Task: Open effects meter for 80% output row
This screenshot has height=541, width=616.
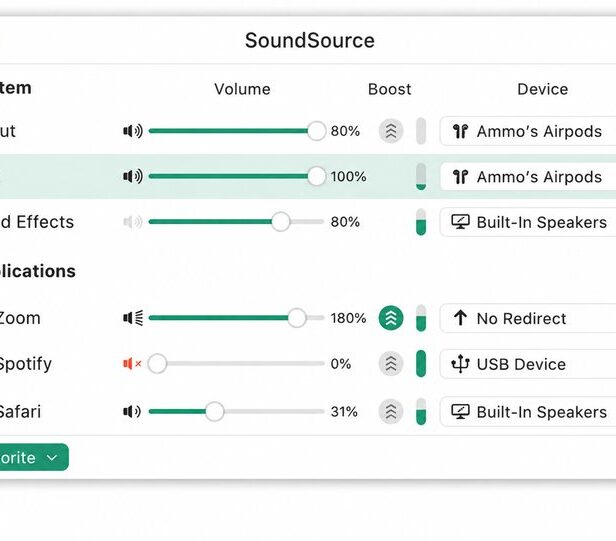Action: click(x=421, y=131)
